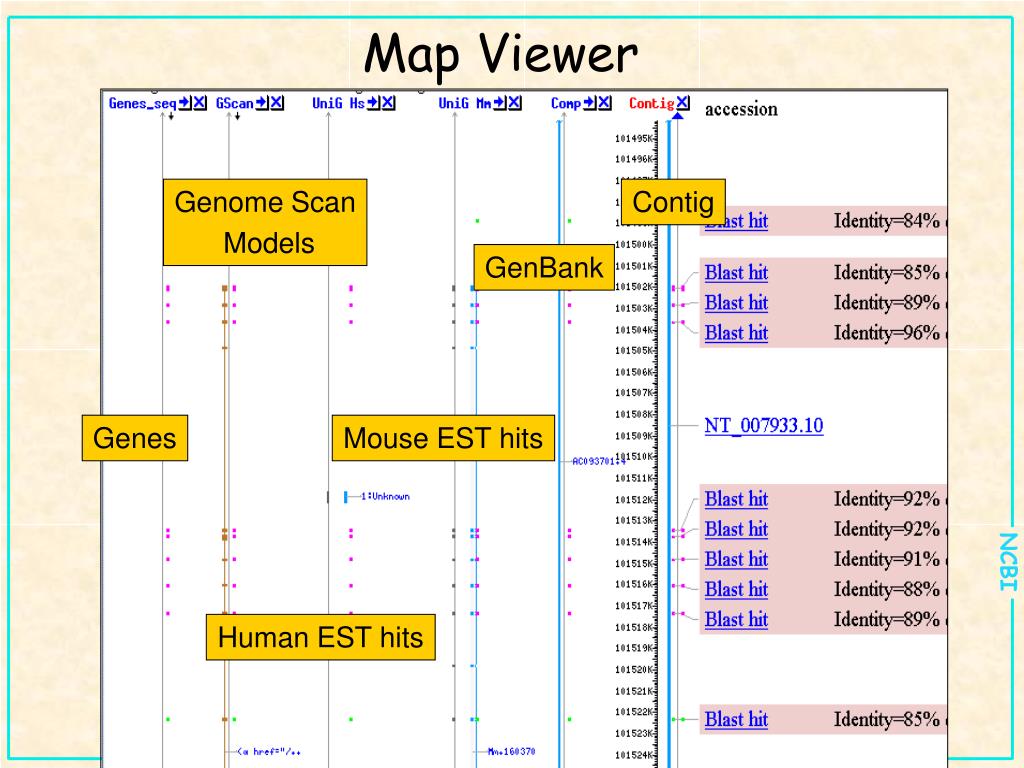
Task: Open the Blast hit link with Identity=88%
Action: [736, 590]
